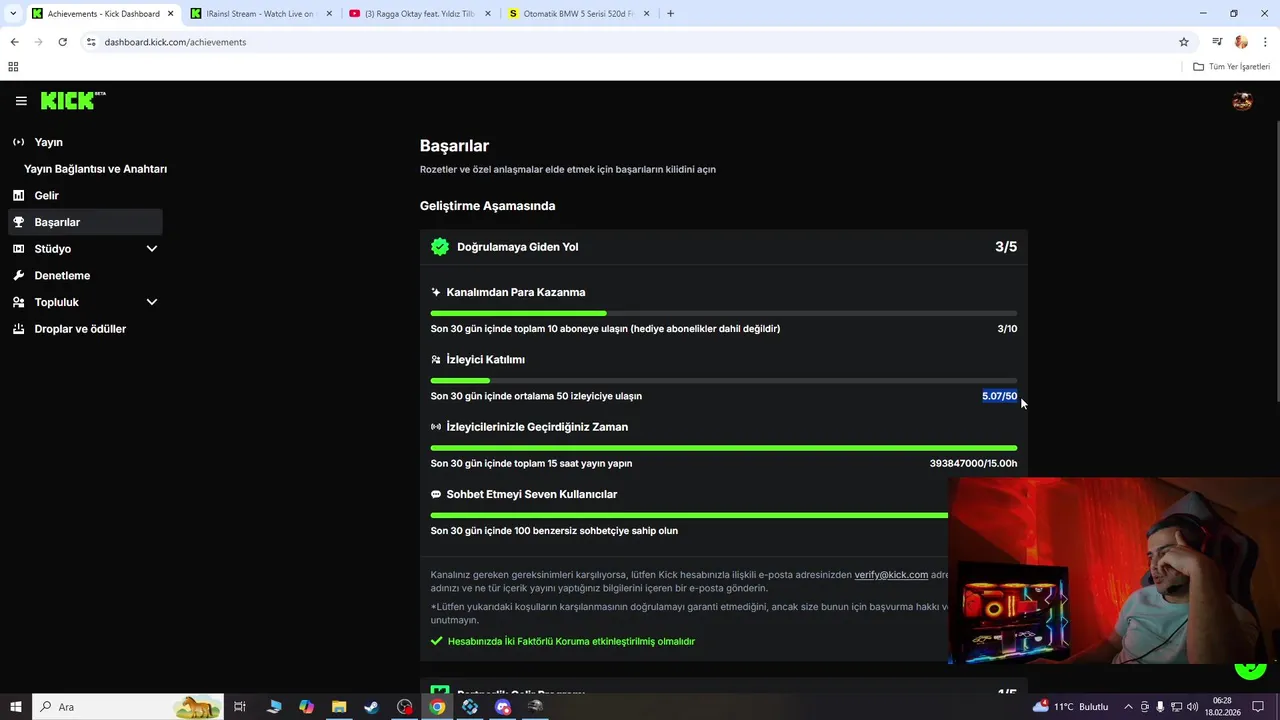This screenshot has width=1280, height=720.
Task: Click the Topluluk people icon
Action: coord(18,302)
